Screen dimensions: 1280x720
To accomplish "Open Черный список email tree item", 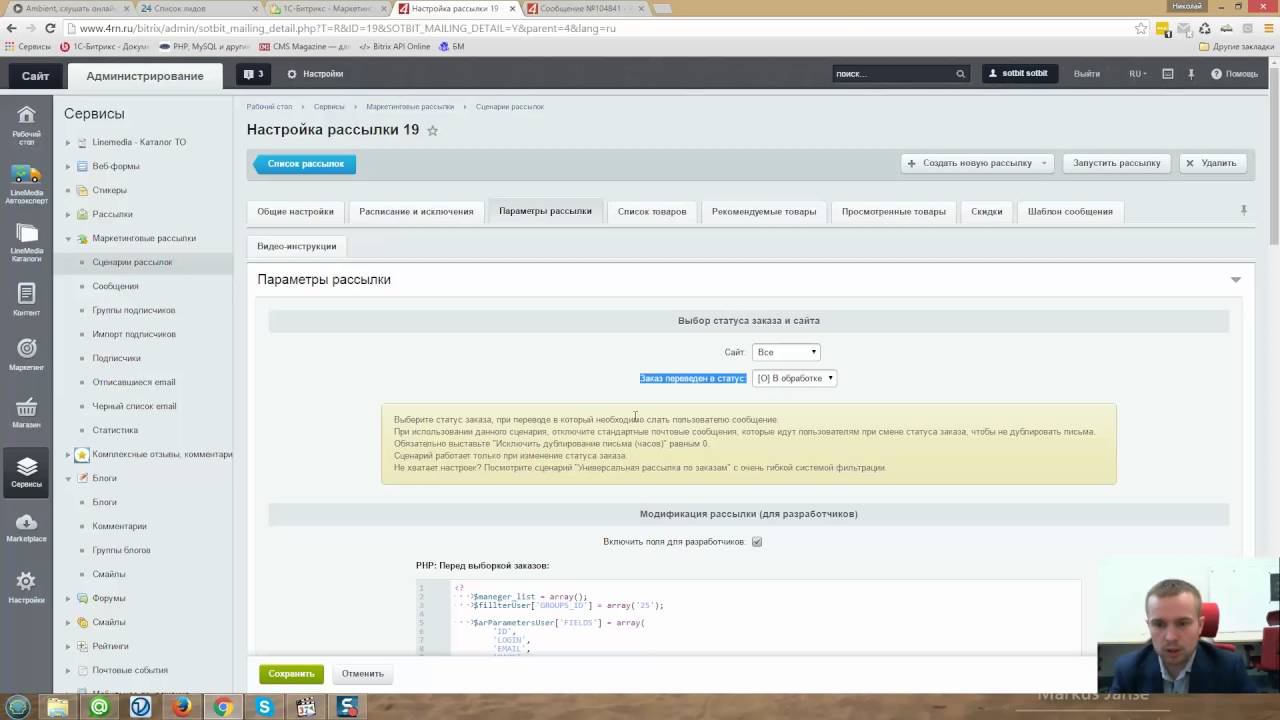I will (x=134, y=406).
